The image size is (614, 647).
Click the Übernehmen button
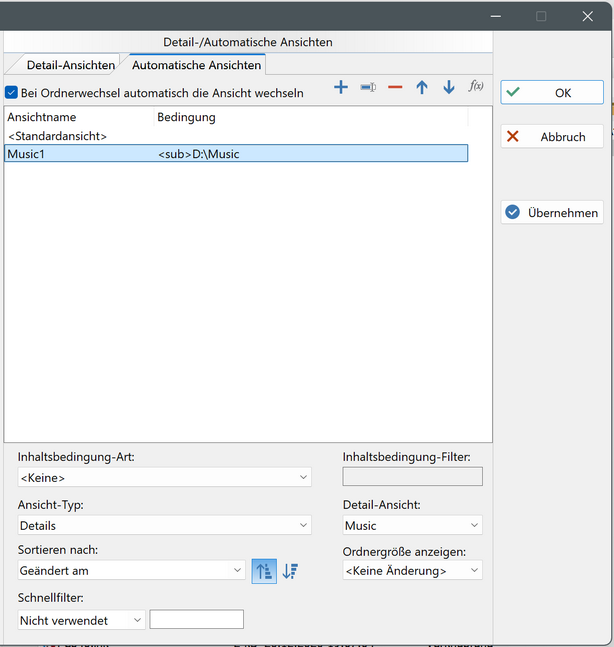(552, 213)
